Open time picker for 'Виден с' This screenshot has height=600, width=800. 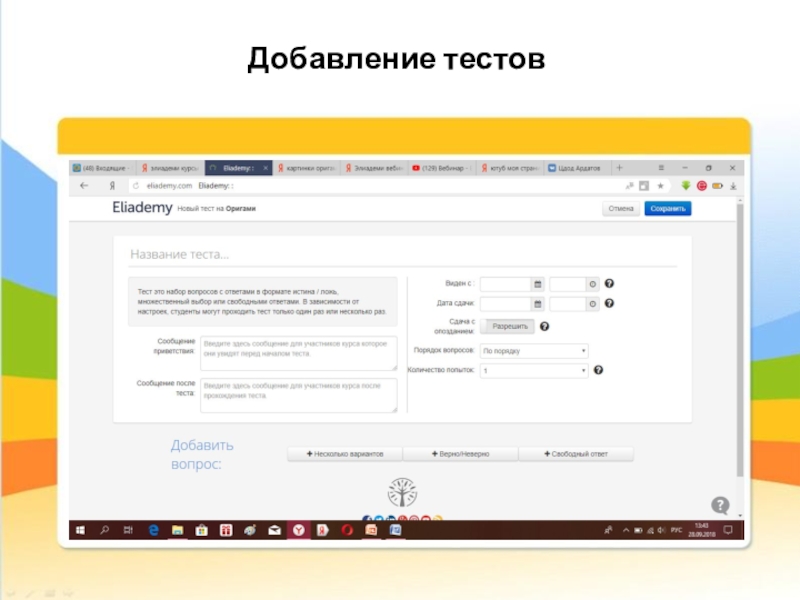(x=592, y=284)
